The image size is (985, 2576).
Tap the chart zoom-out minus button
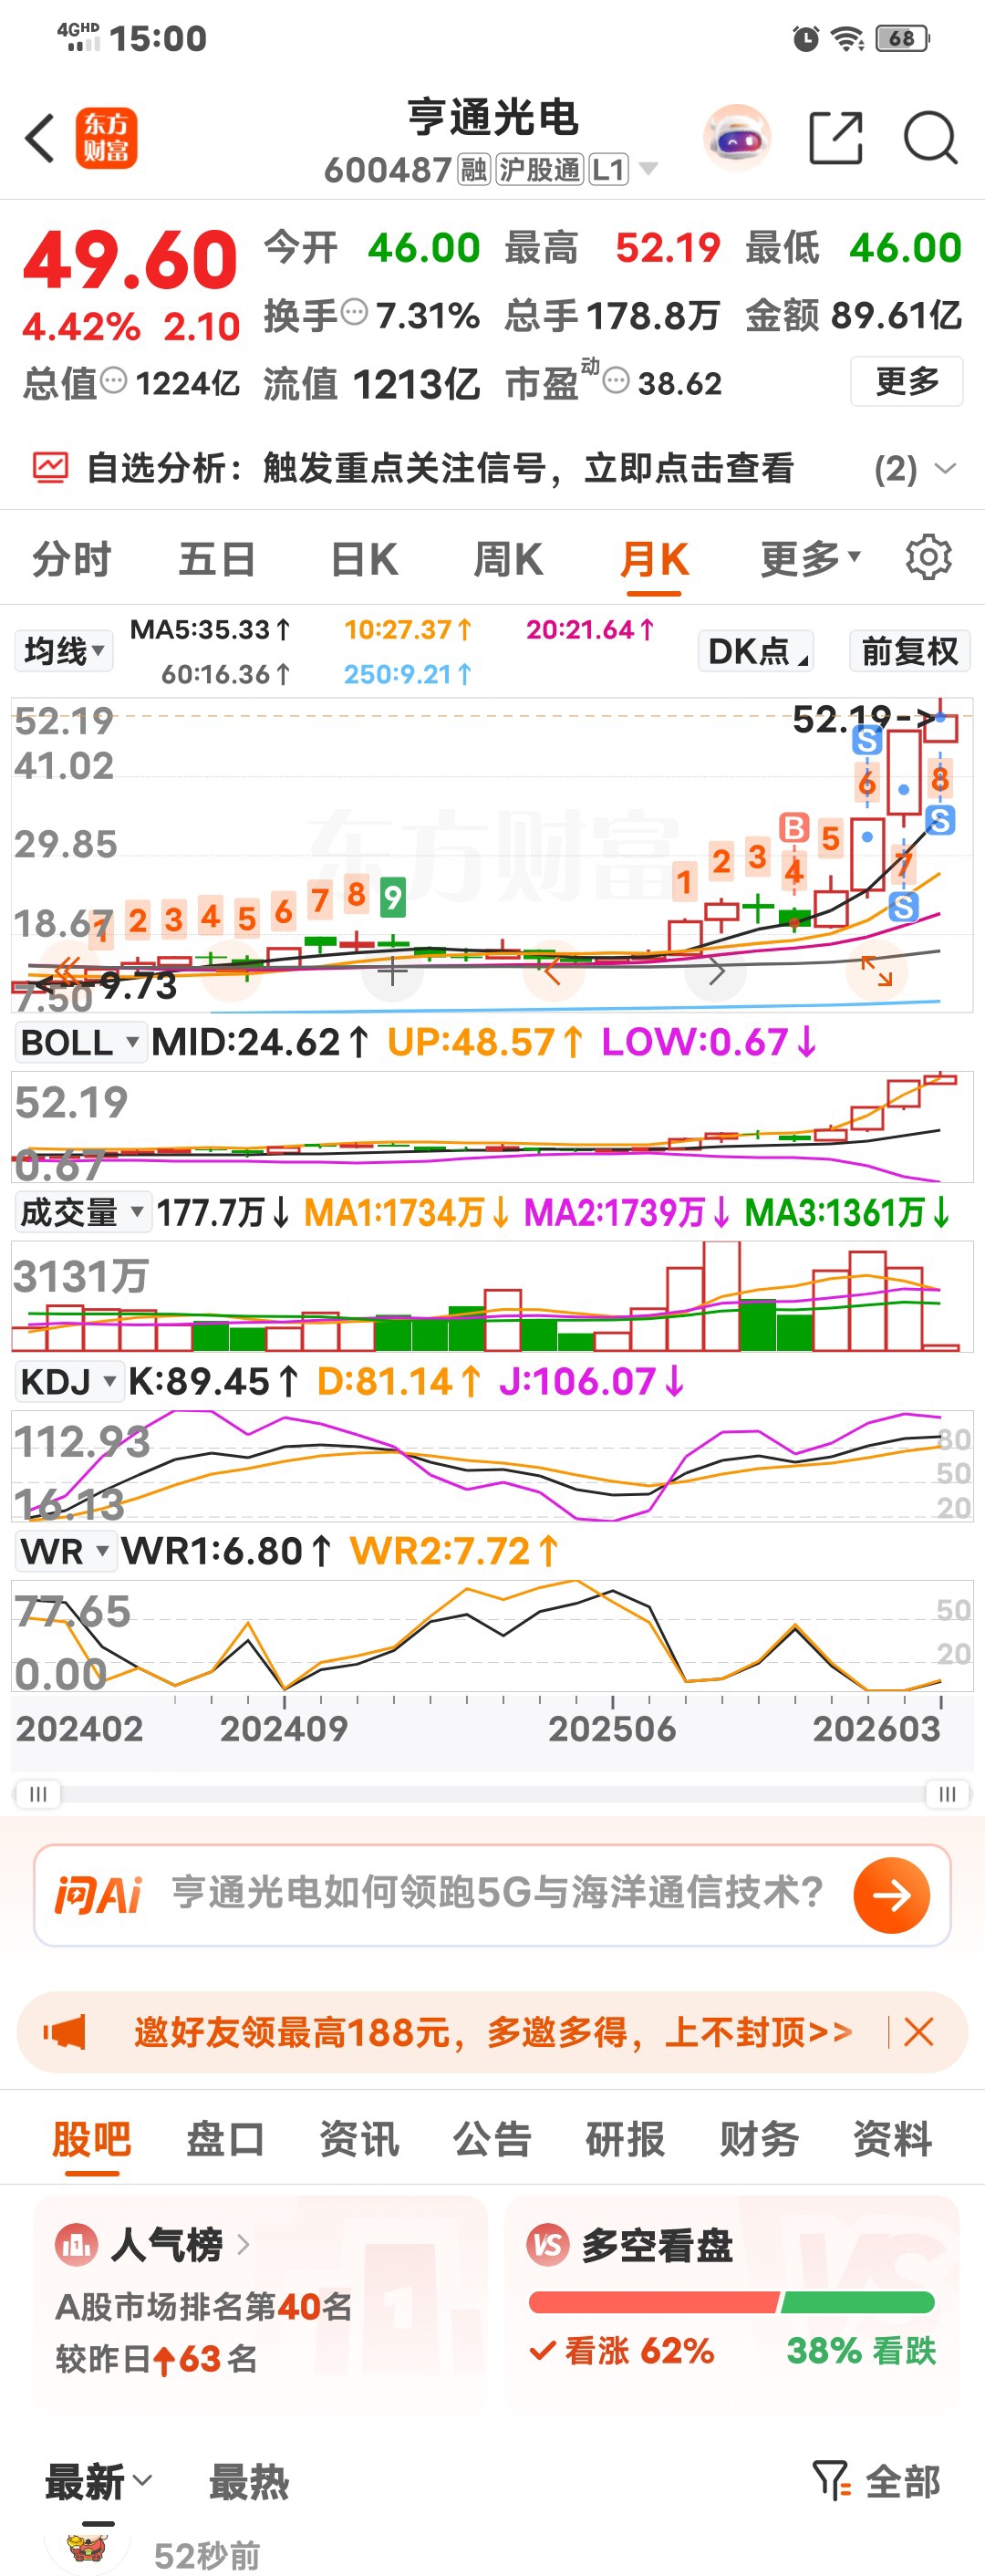[232, 969]
